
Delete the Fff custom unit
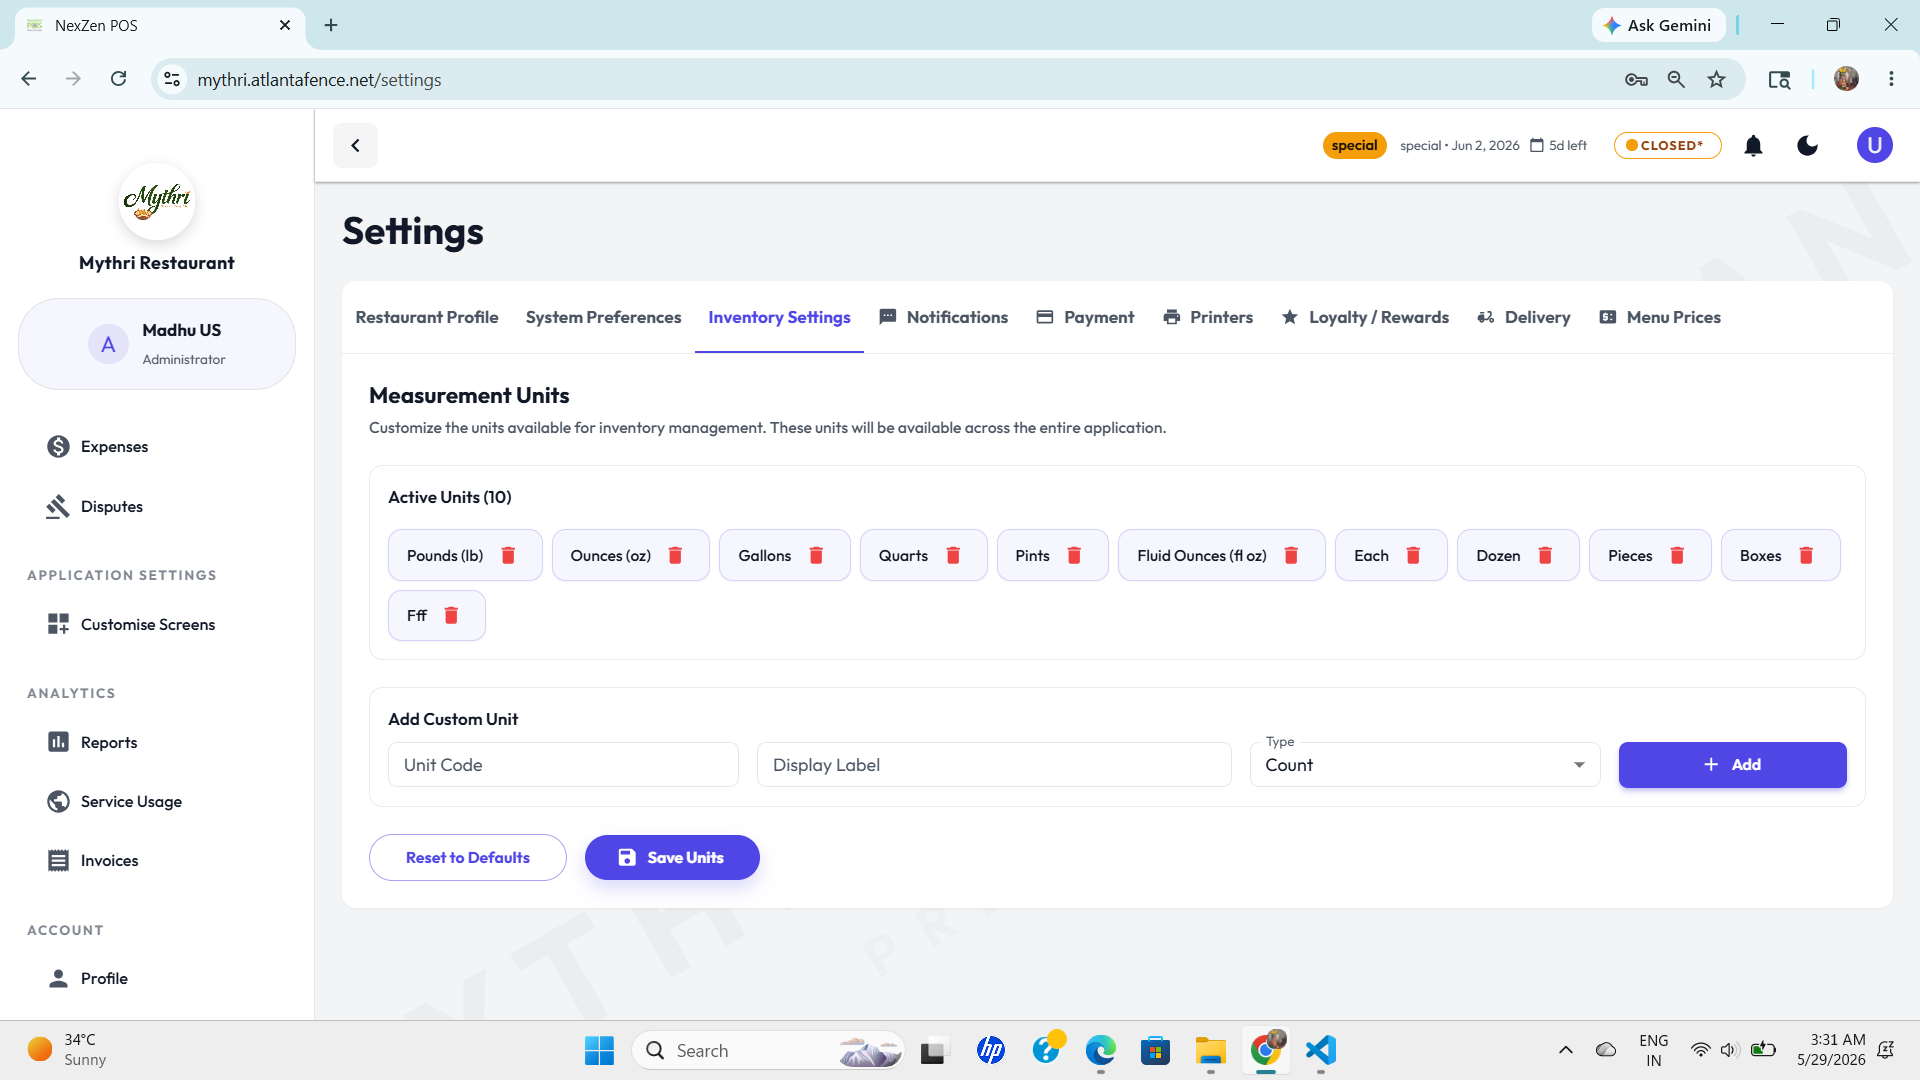pos(451,616)
